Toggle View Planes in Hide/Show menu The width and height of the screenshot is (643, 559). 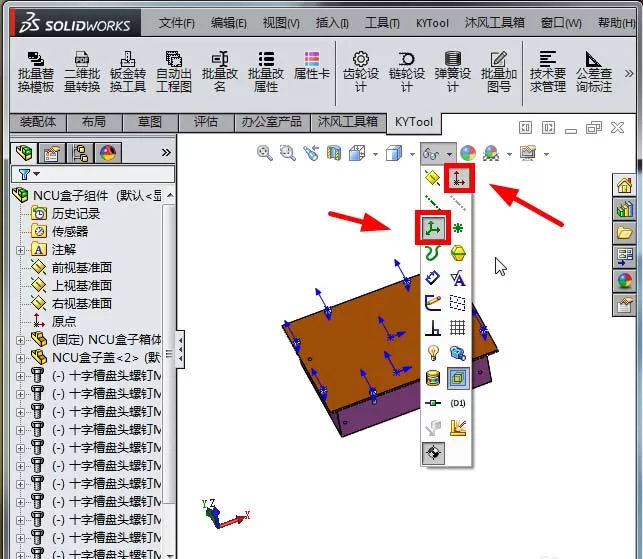pos(432,178)
